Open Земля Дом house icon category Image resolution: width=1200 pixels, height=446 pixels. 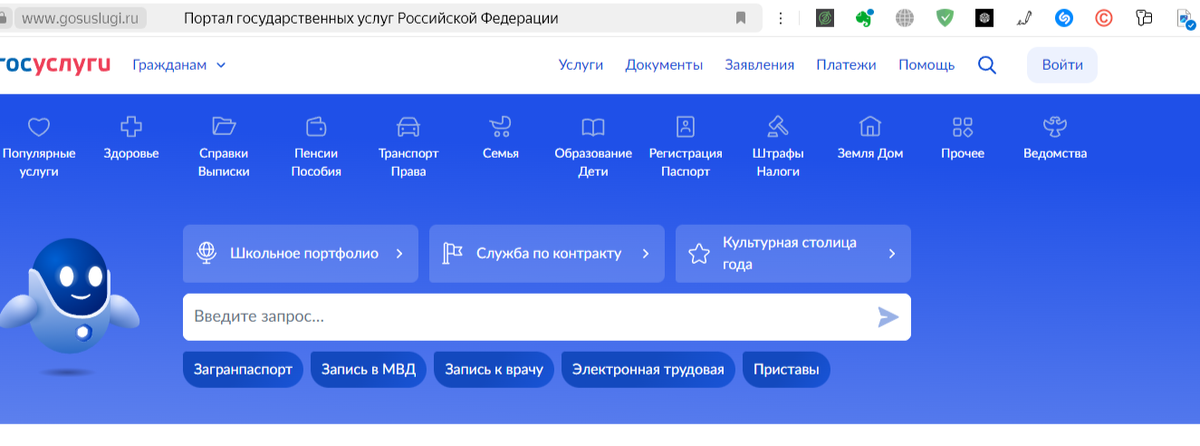click(870, 138)
